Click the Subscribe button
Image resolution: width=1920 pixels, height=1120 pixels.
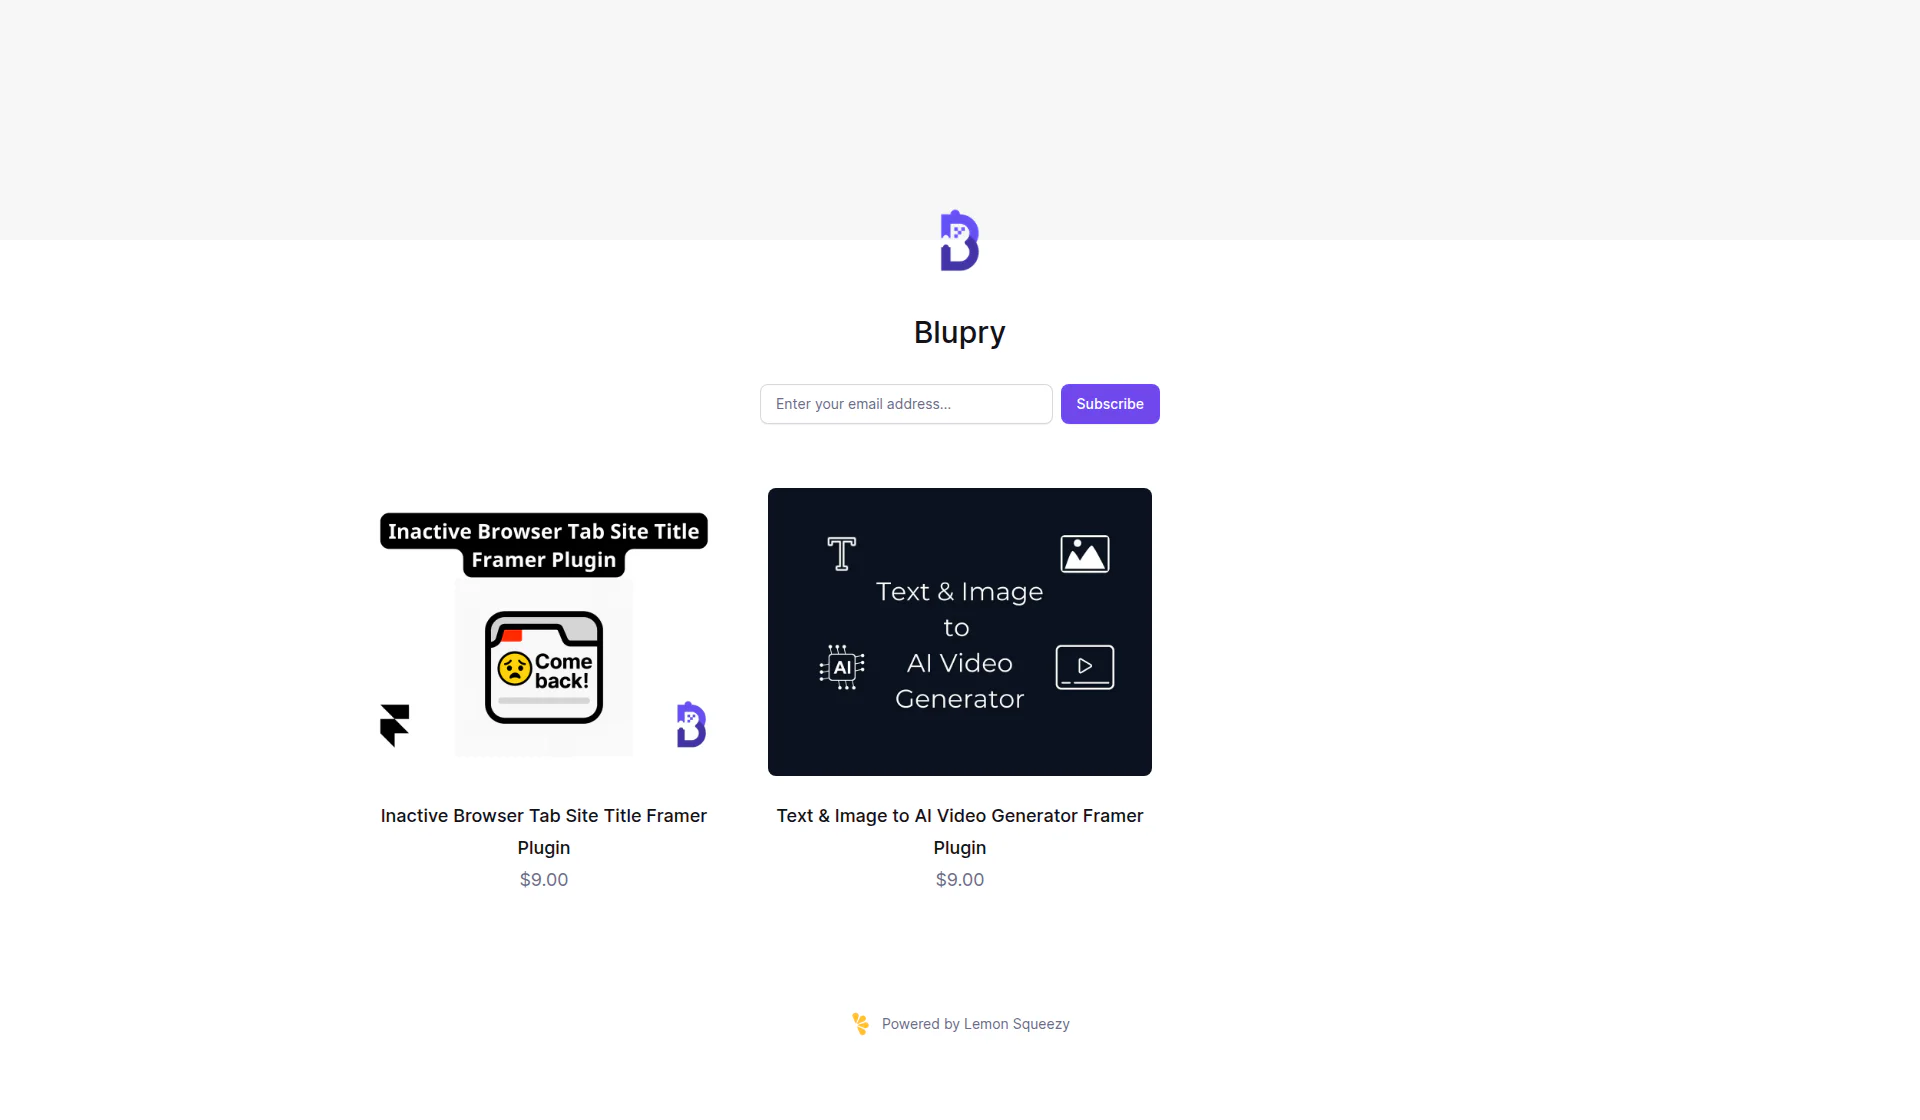coord(1110,404)
